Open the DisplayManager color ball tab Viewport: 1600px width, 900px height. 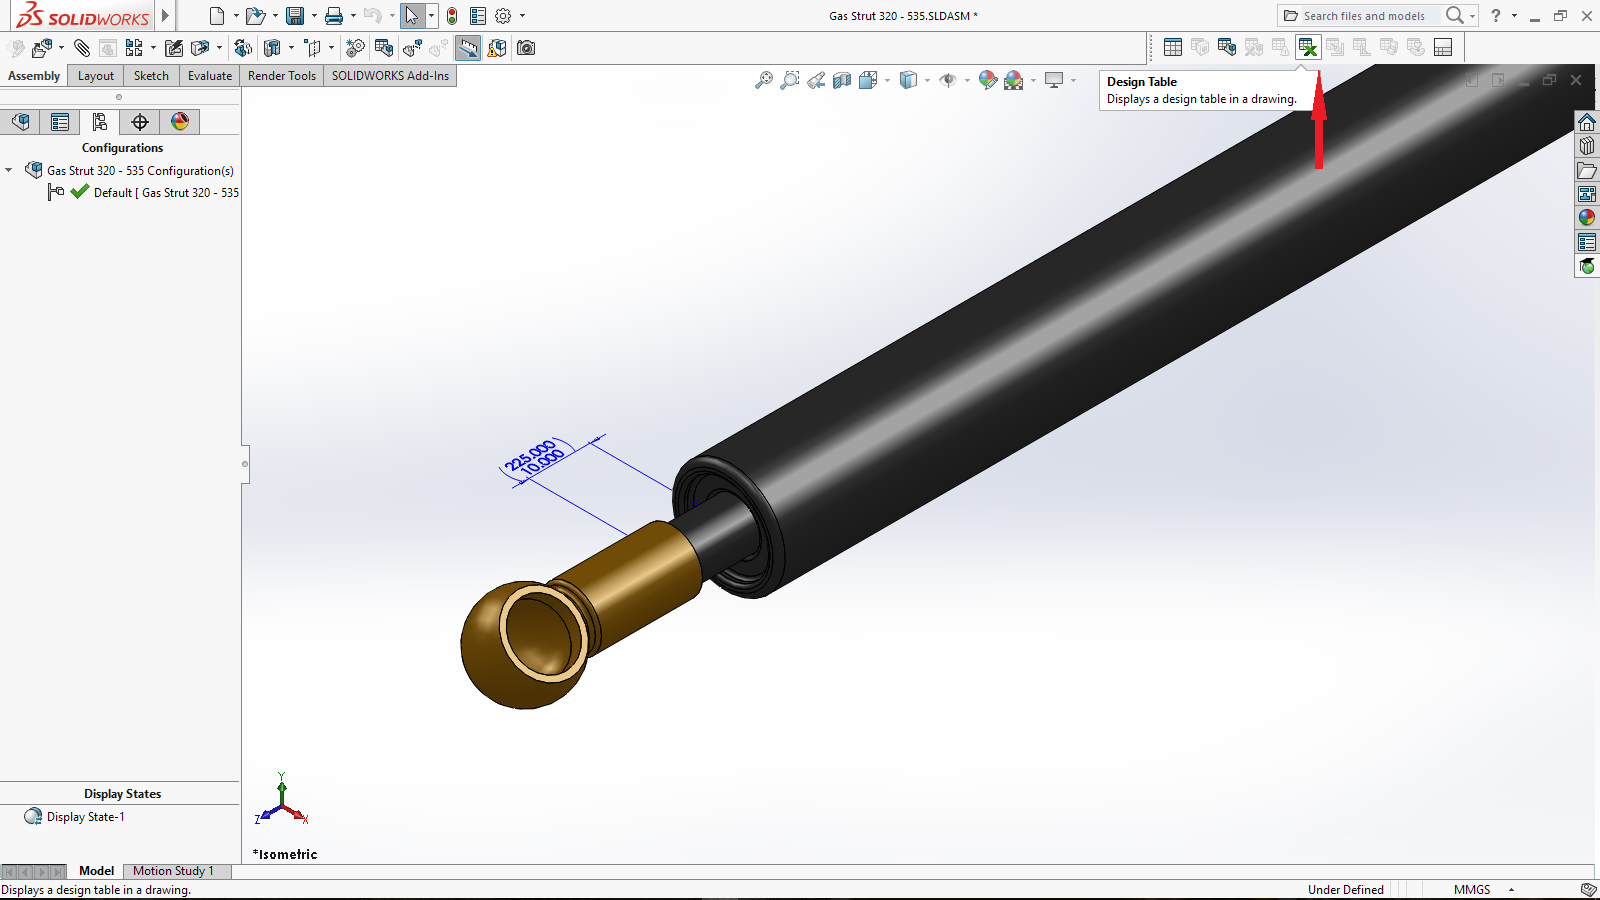click(180, 122)
